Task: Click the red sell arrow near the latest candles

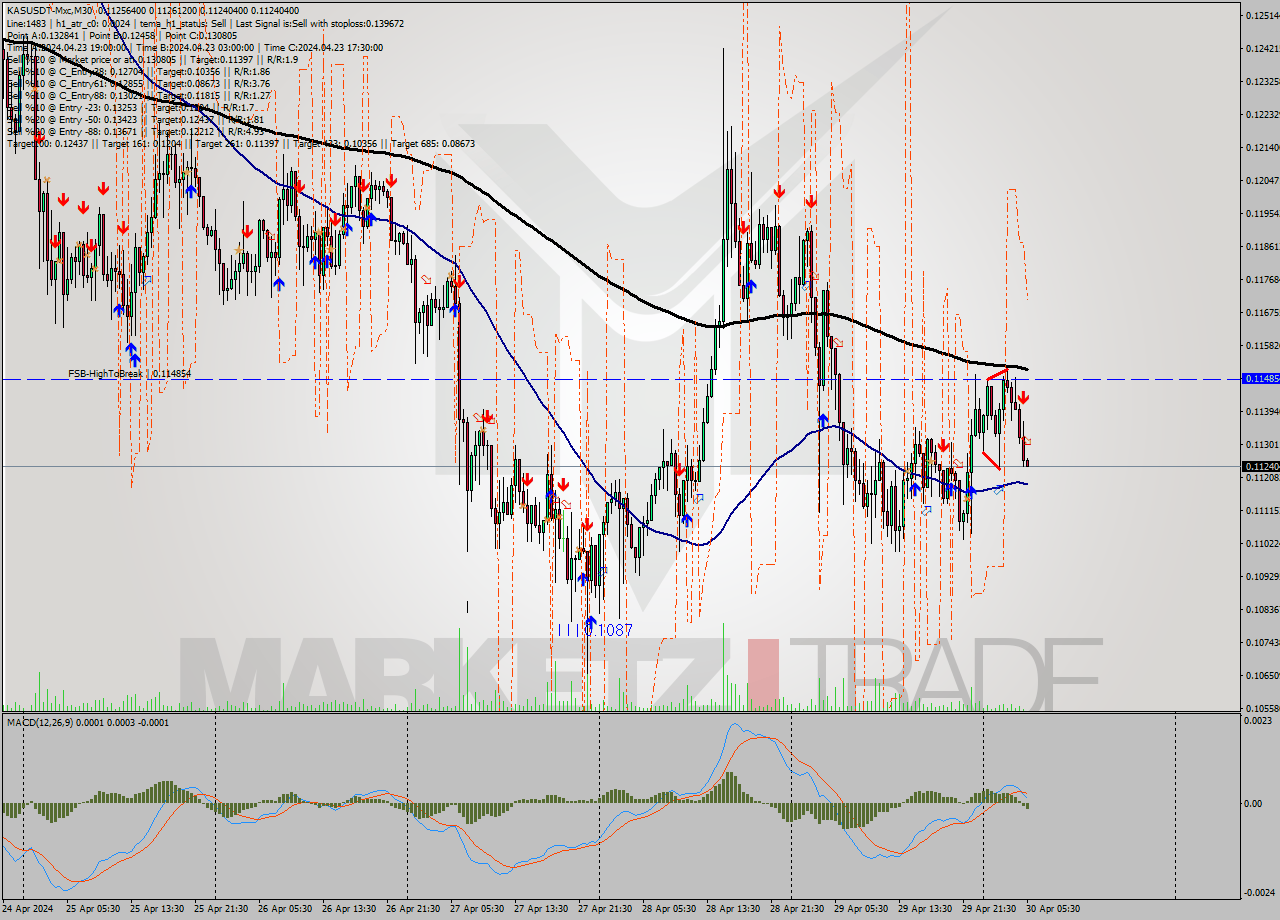Action: (x=1023, y=398)
